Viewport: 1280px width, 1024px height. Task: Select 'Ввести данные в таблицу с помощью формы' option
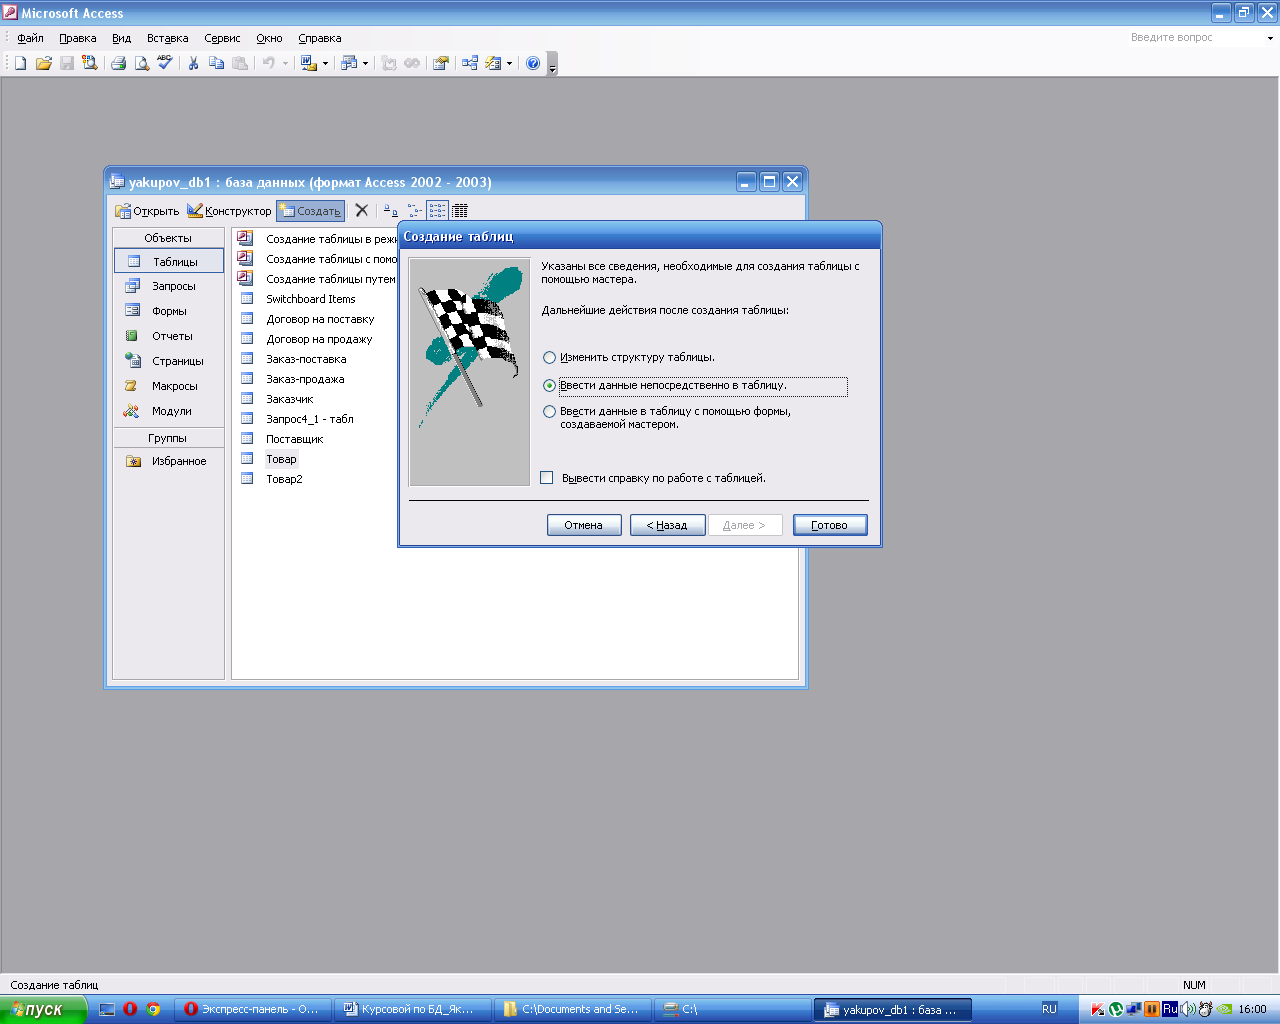point(549,411)
